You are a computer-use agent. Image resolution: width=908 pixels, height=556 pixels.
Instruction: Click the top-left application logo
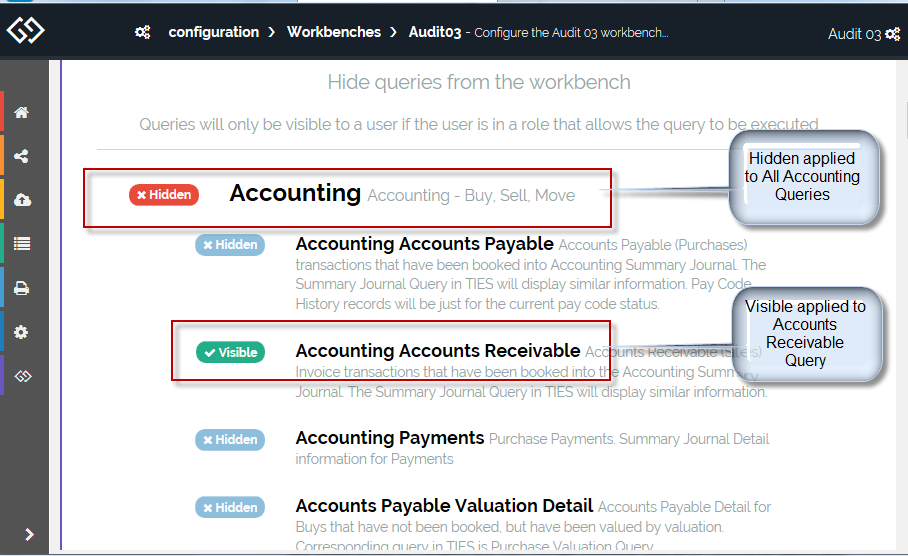25,31
